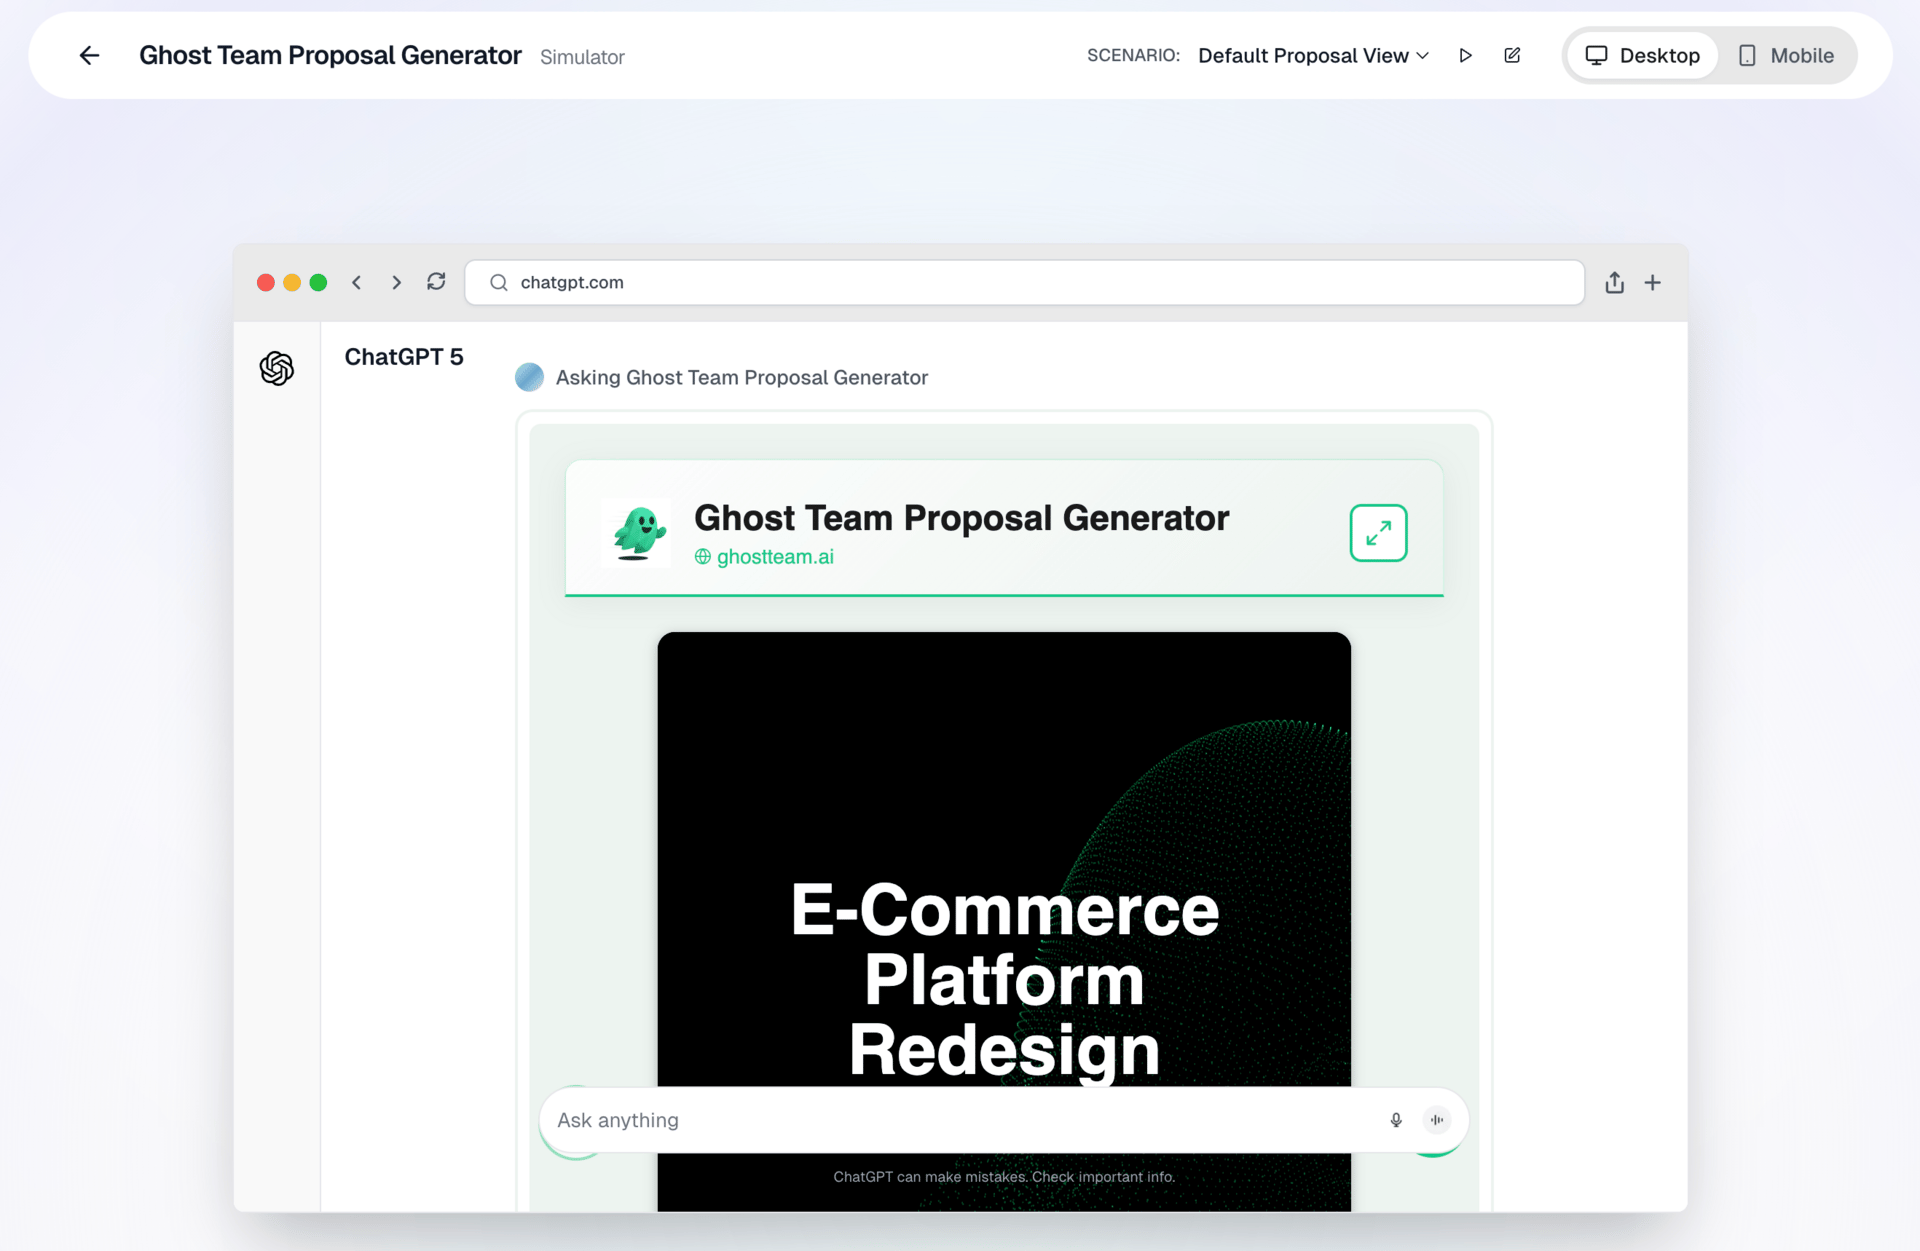Edit scenario using the pencil icon
Screen dimensions: 1920x1251
coord(1512,56)
